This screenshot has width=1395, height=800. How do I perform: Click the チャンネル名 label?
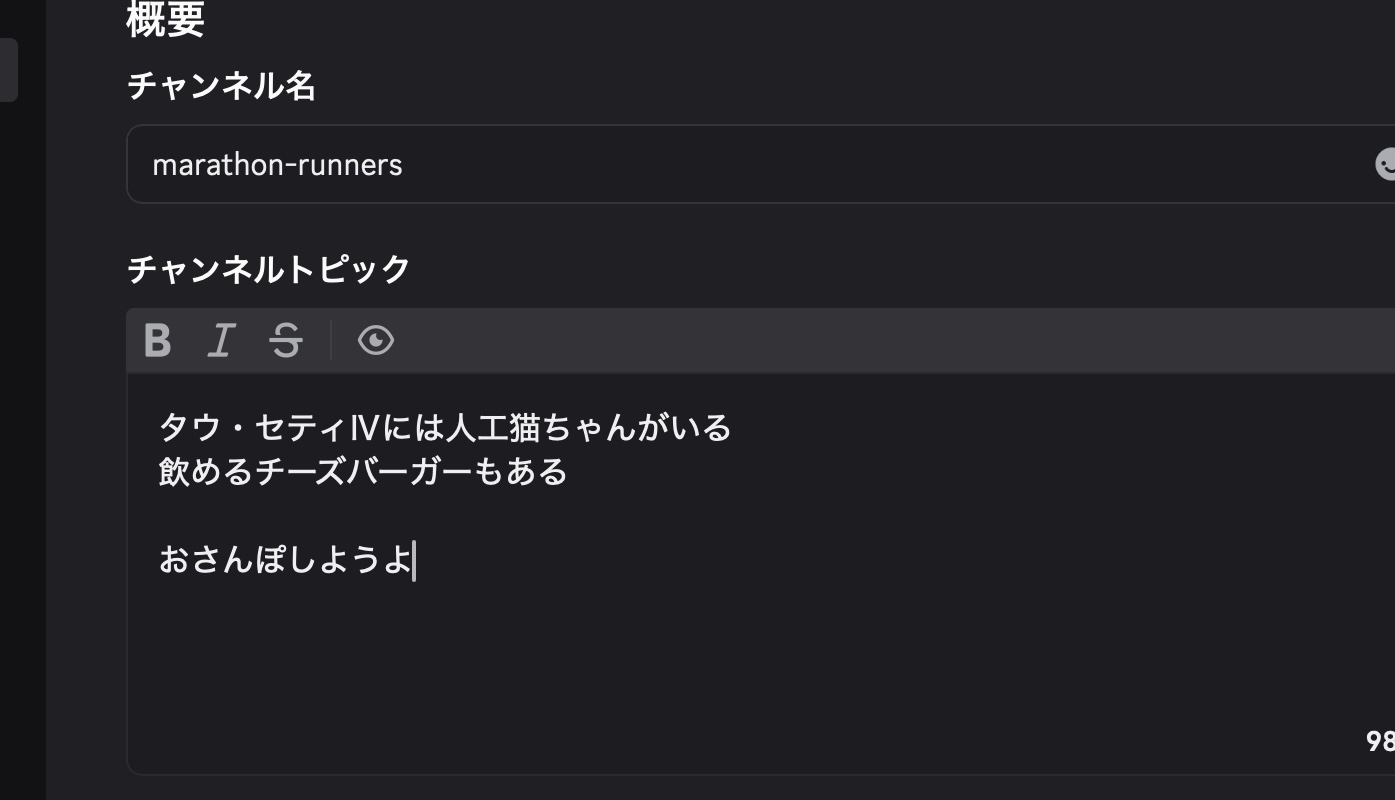tap(221, 86)
